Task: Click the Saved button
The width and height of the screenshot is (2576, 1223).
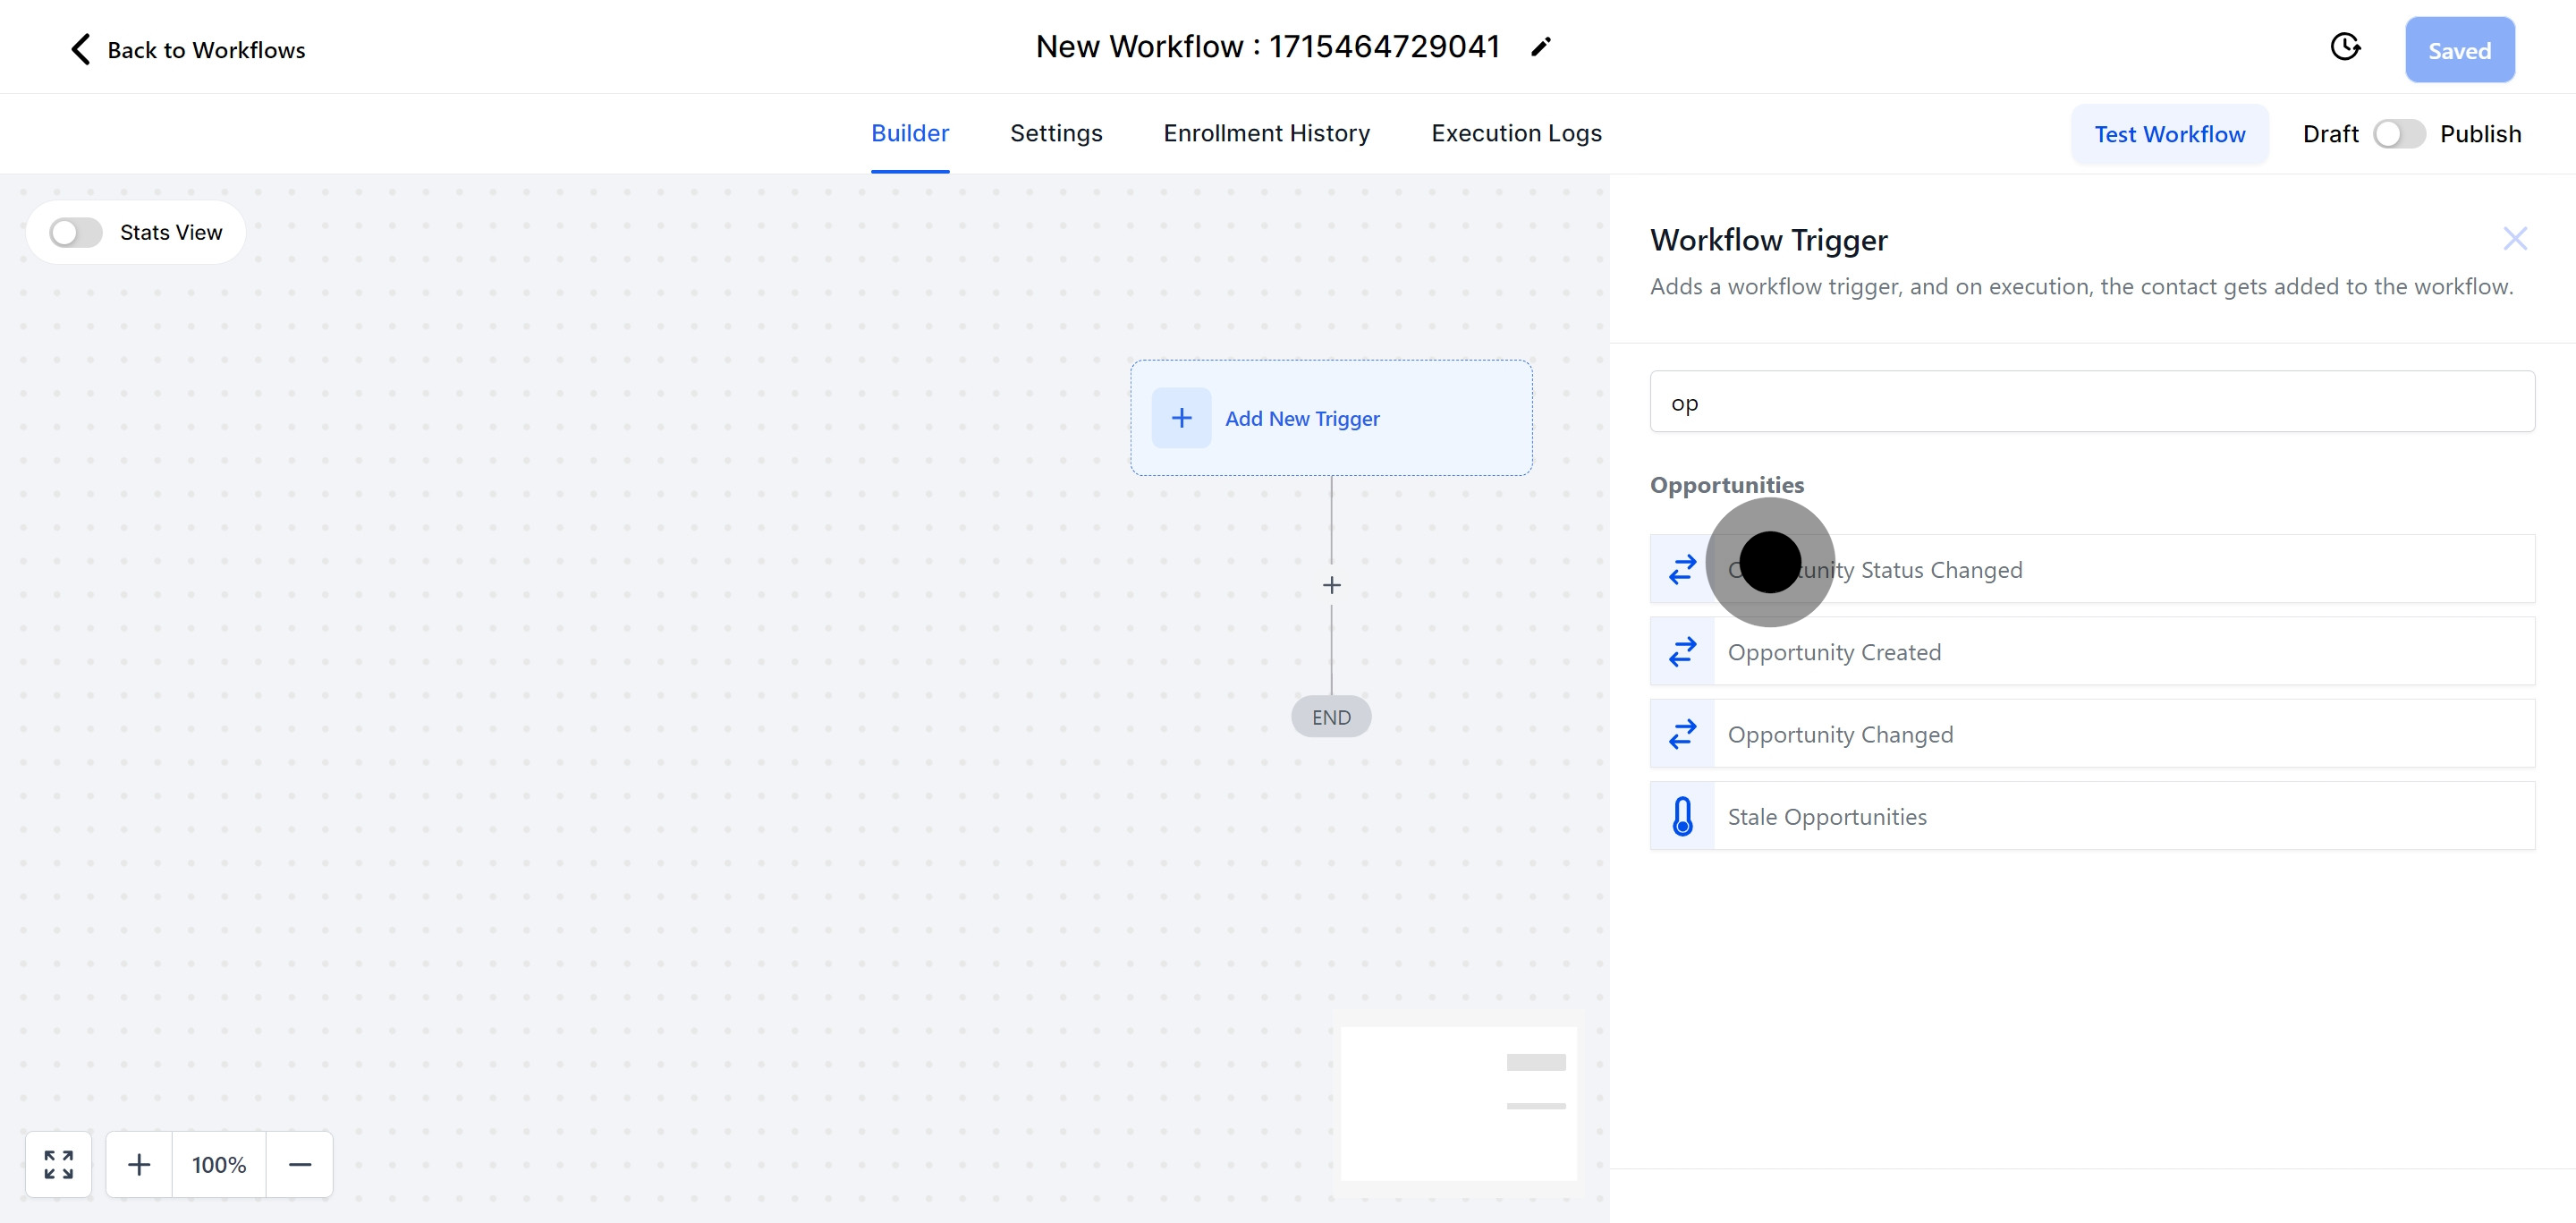Action: pyautogui.click(x=2459, y=50)
